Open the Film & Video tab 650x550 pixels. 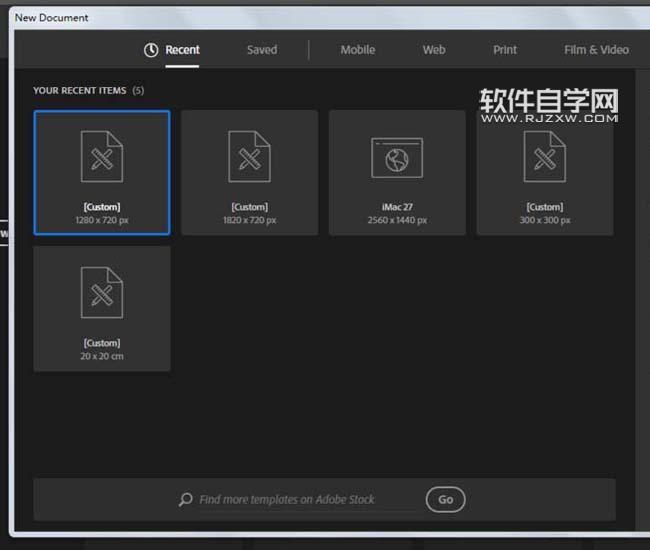pyautogui.click(x=596, y=50)
